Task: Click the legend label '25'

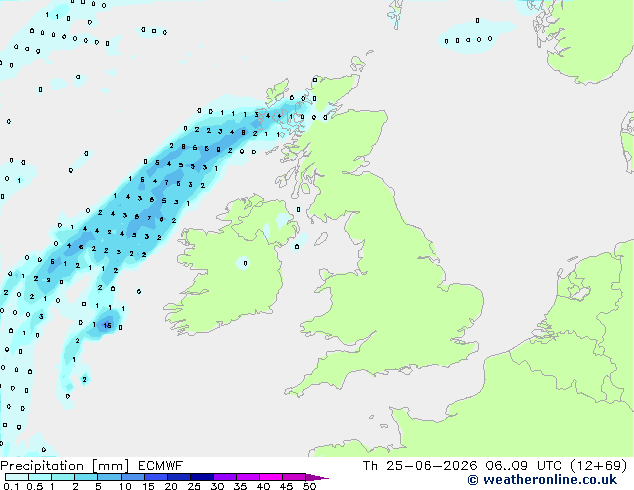Action: [x=194, y=486]
